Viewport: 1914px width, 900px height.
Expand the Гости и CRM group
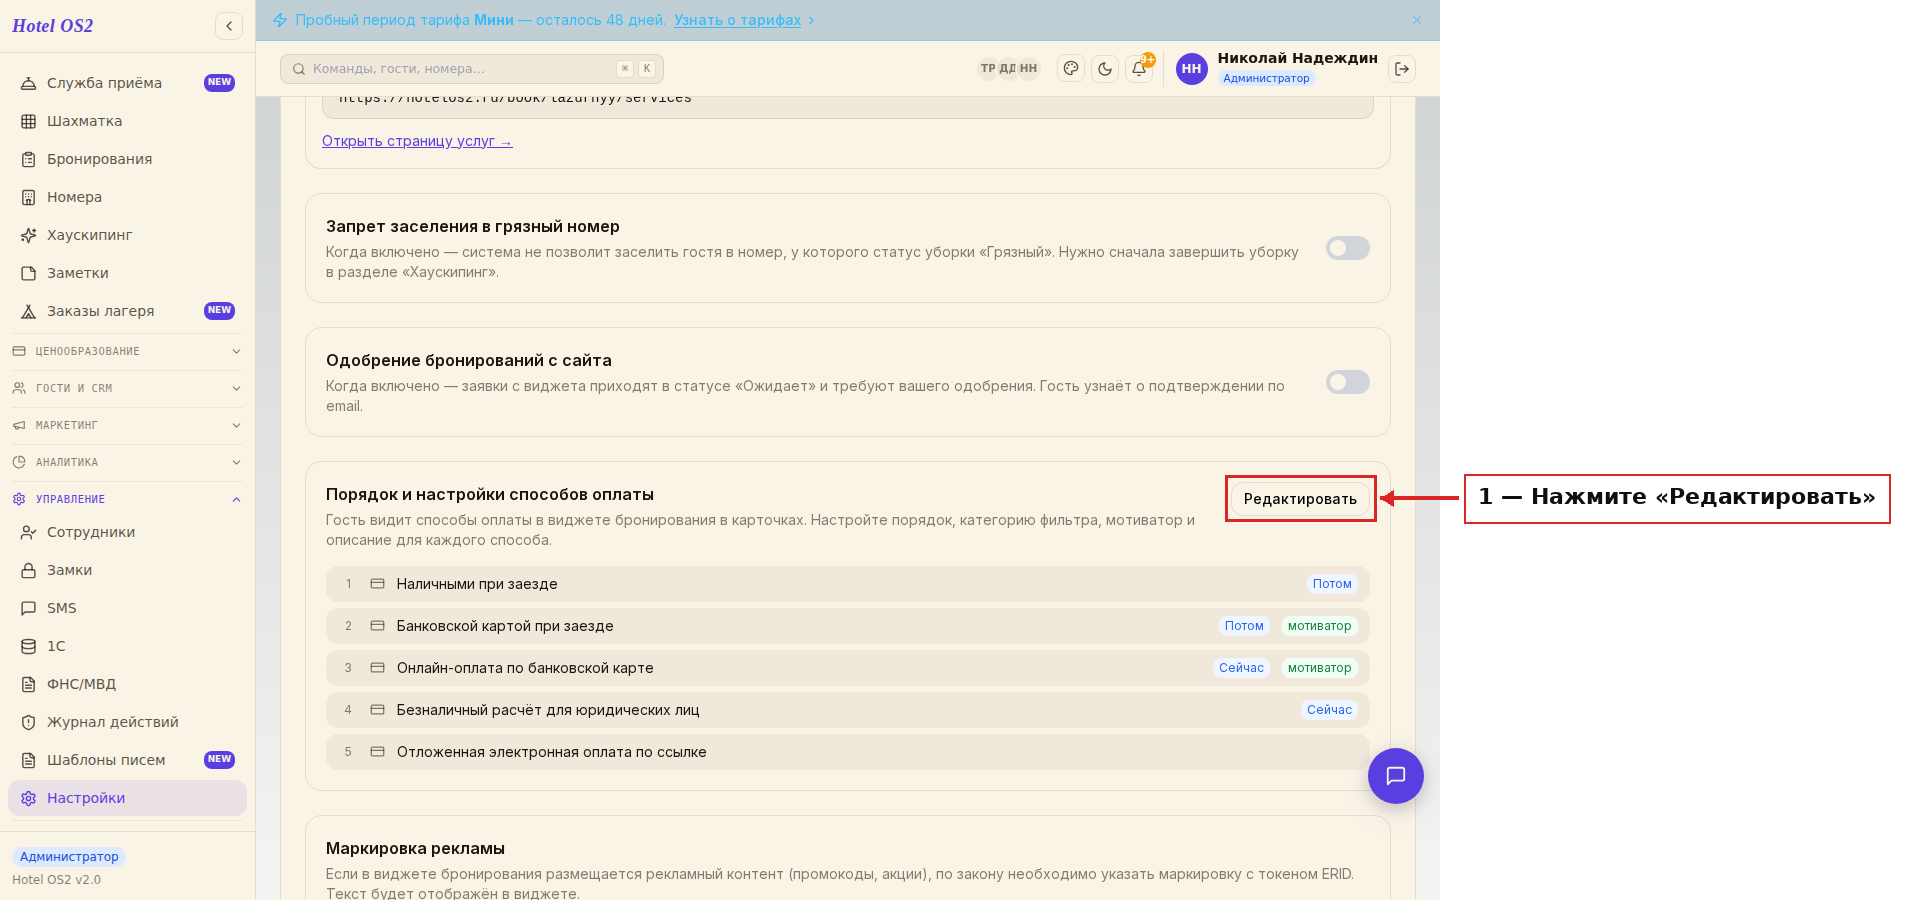(127, 388)
